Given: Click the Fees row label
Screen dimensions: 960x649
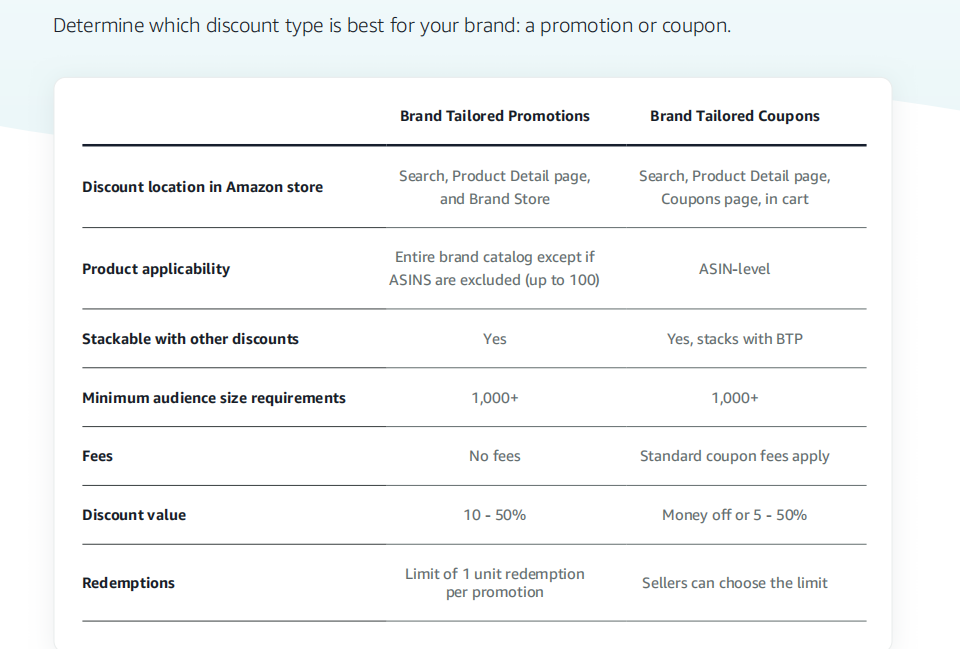Looking at the screenshot, I should click(97, 456).
